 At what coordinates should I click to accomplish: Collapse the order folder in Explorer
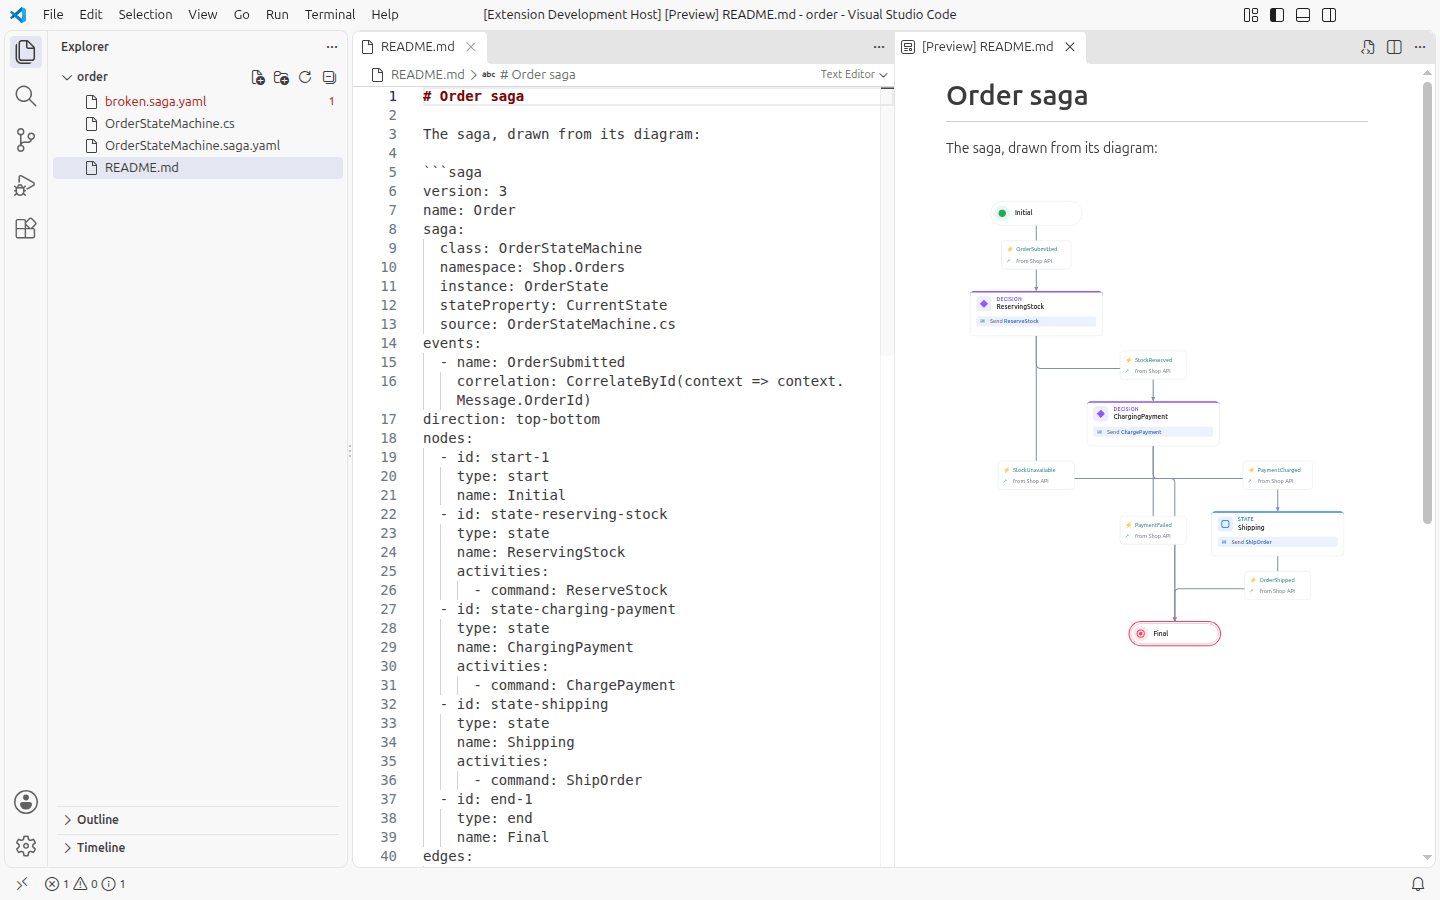pos(67,77)
